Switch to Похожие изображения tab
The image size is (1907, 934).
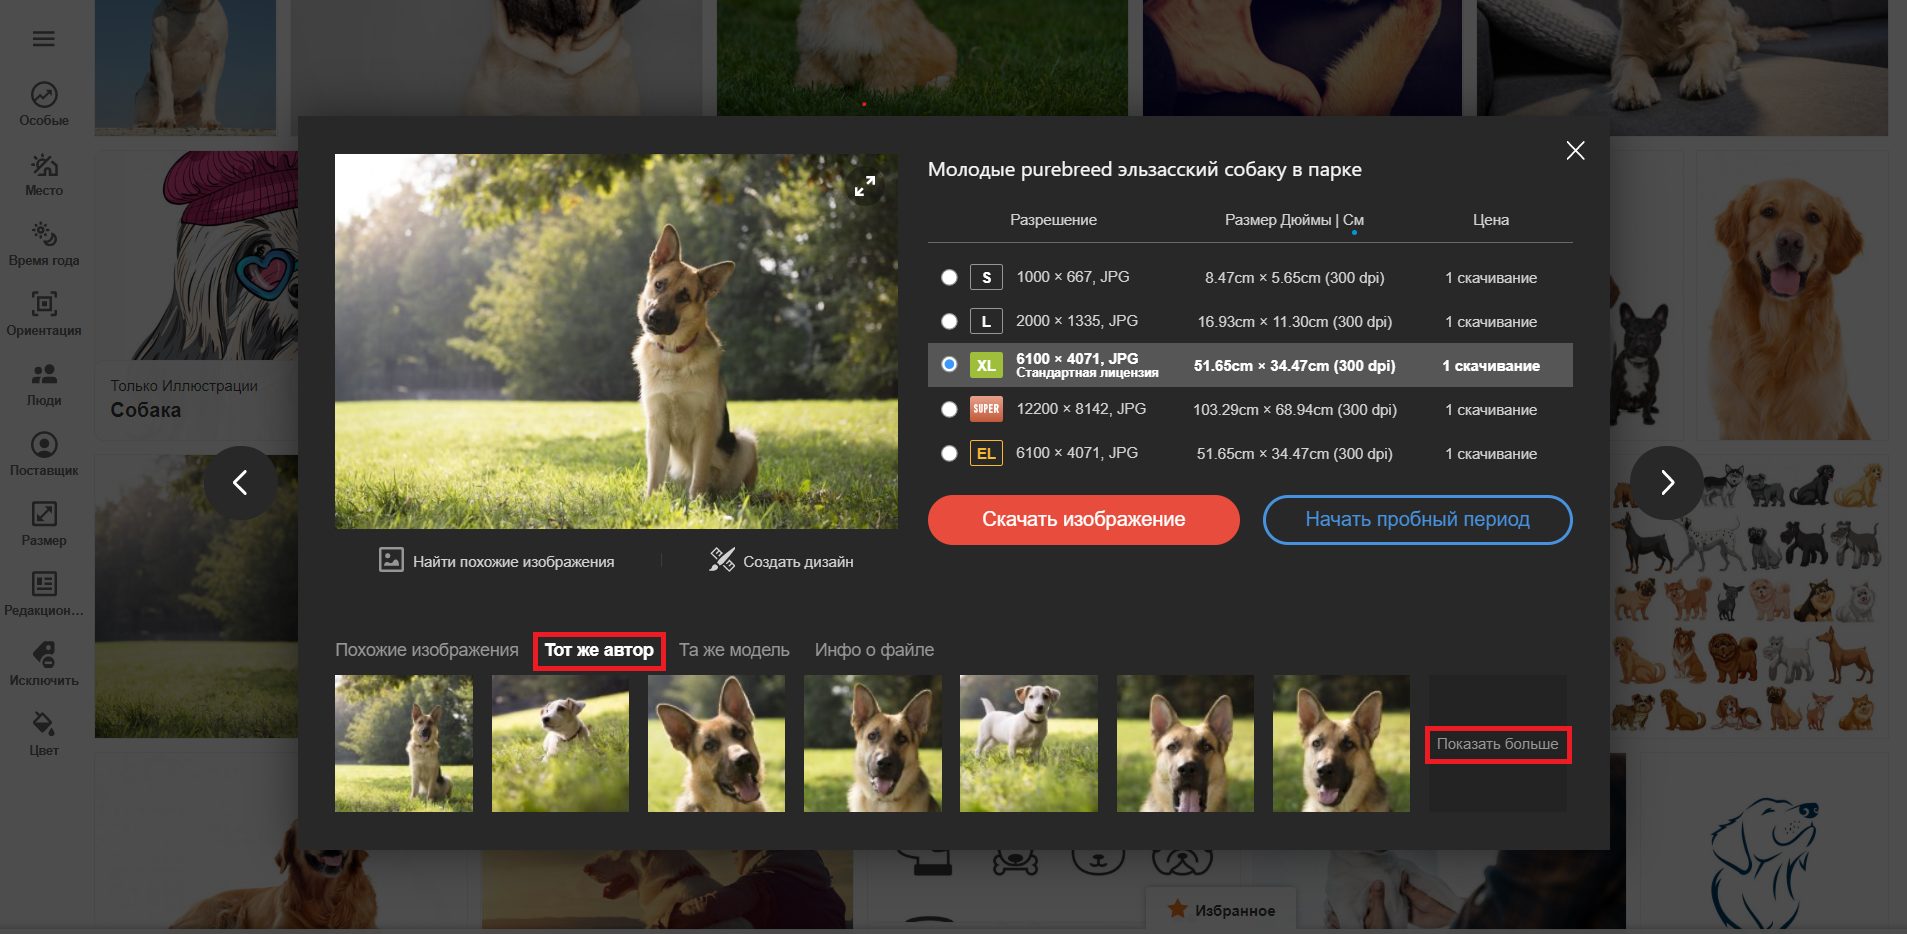coord(427,650)
